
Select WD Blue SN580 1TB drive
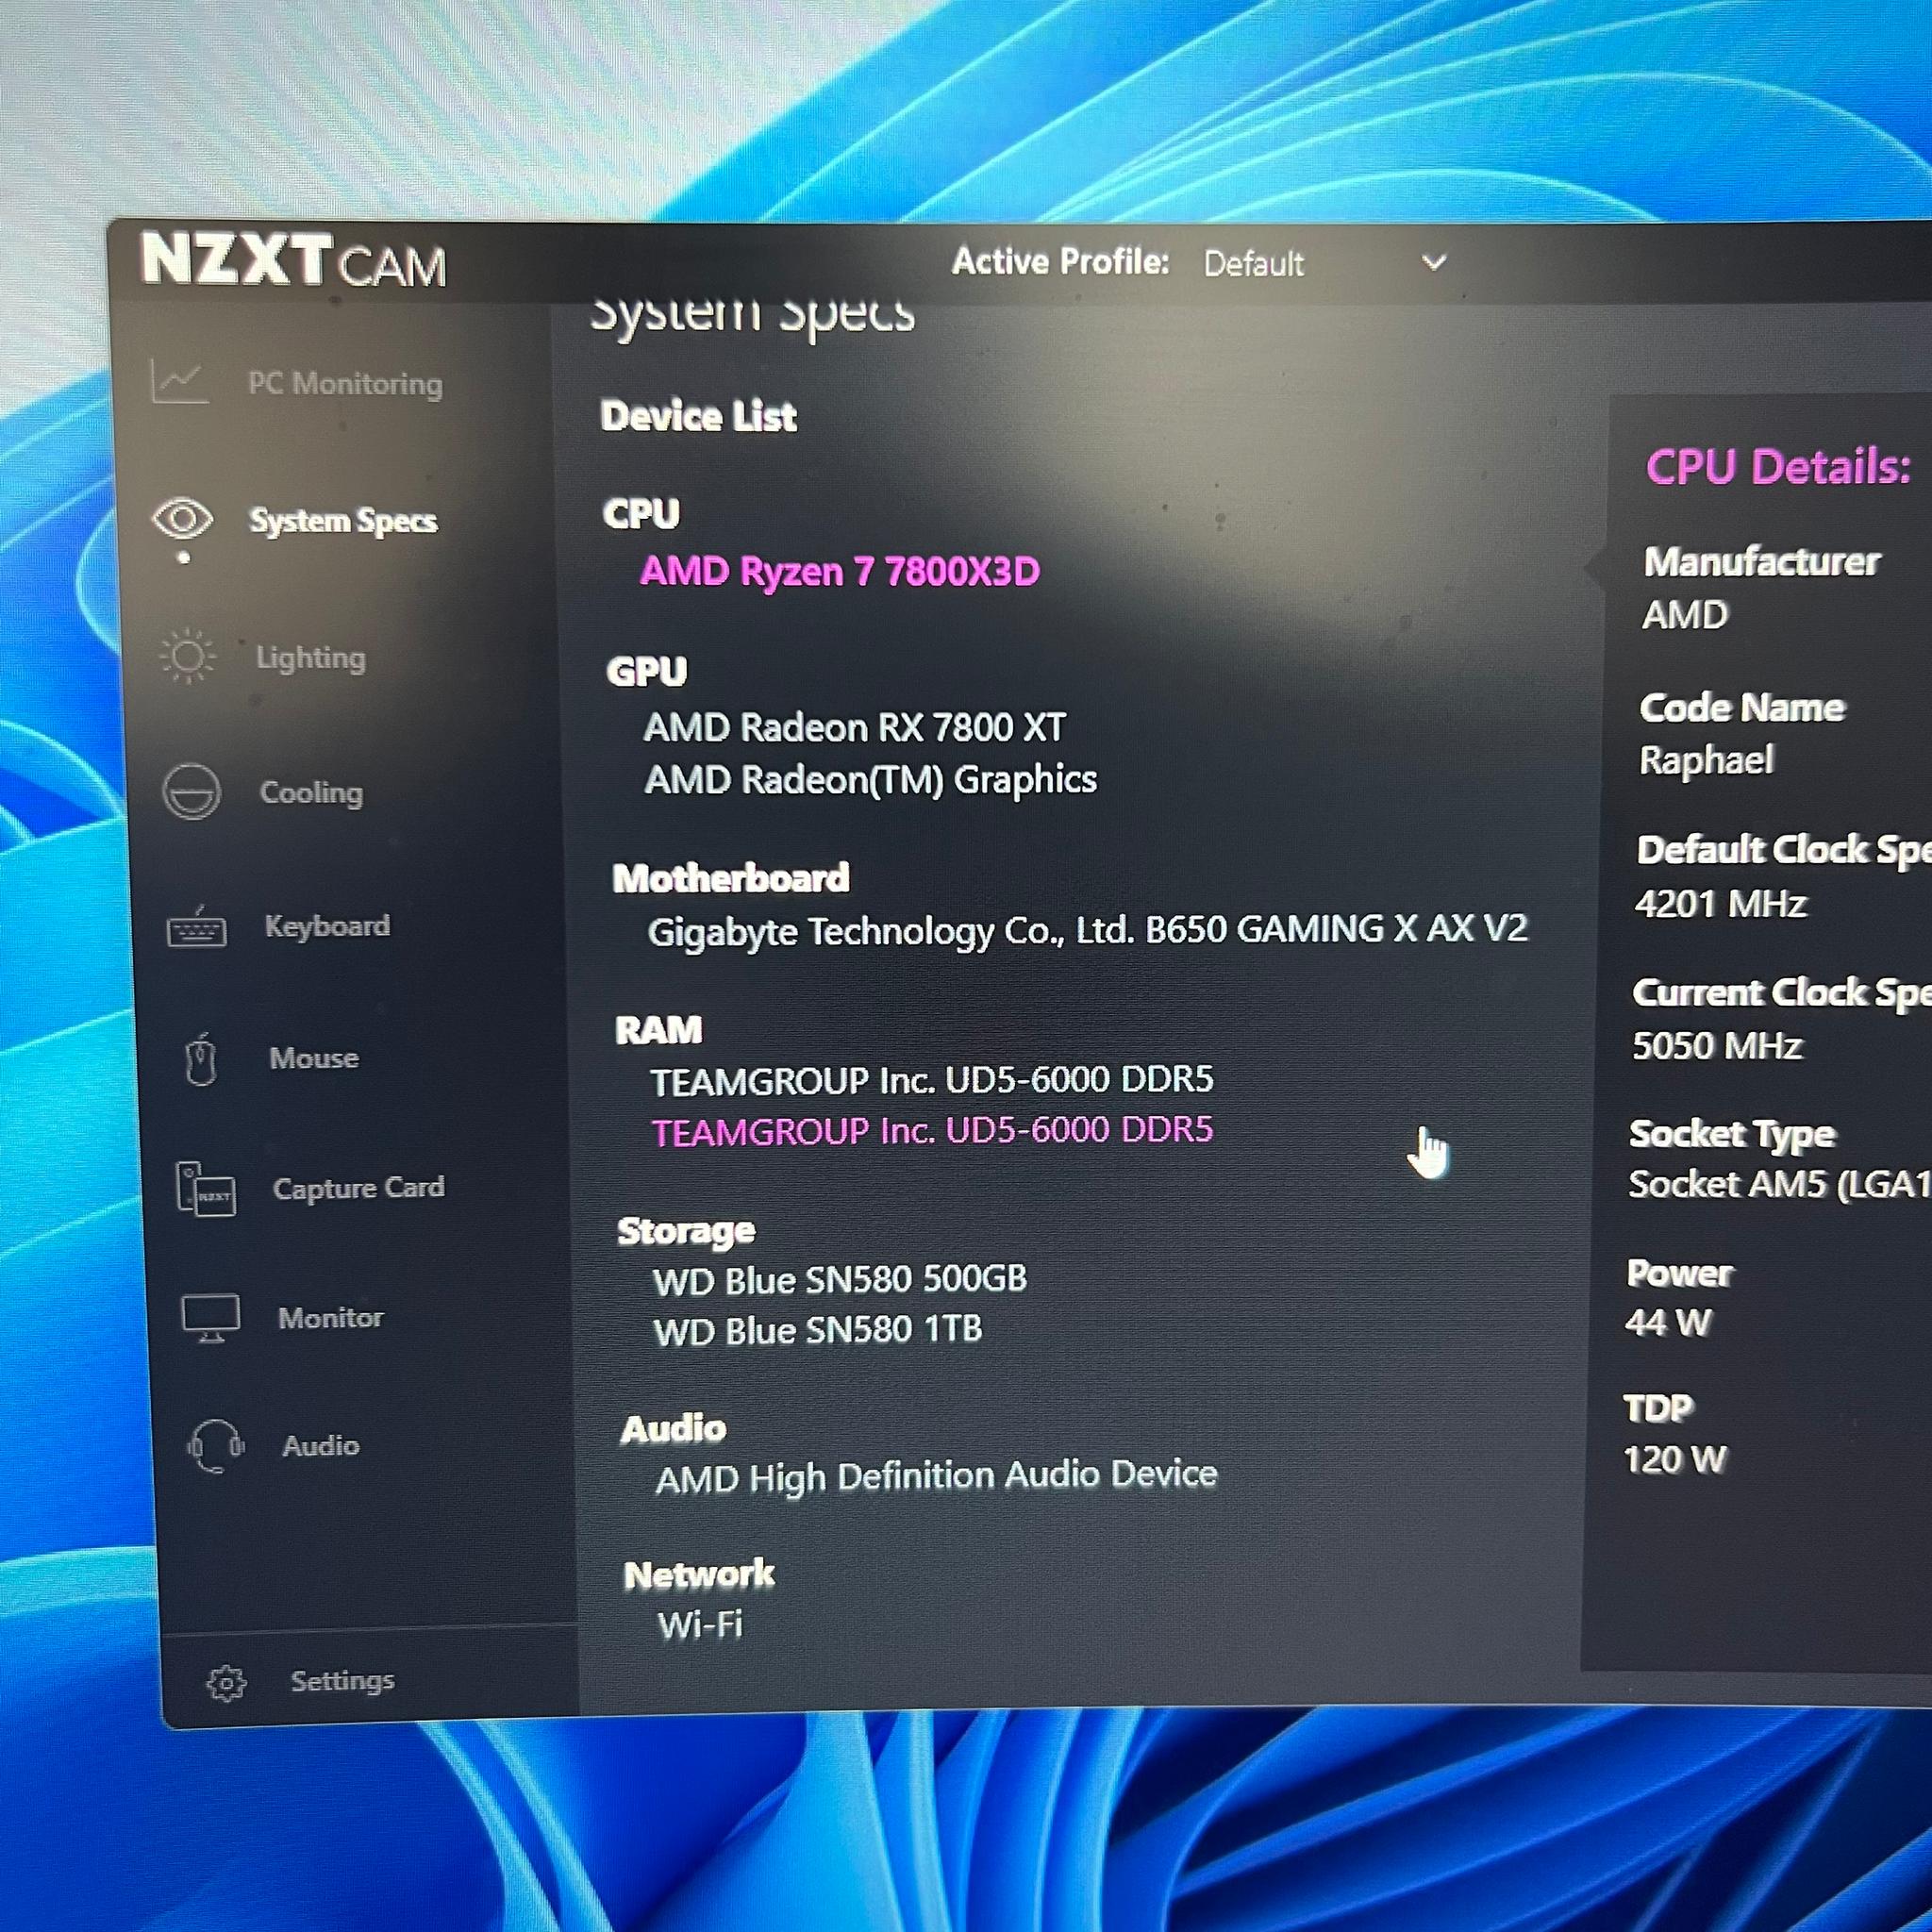818,1330
